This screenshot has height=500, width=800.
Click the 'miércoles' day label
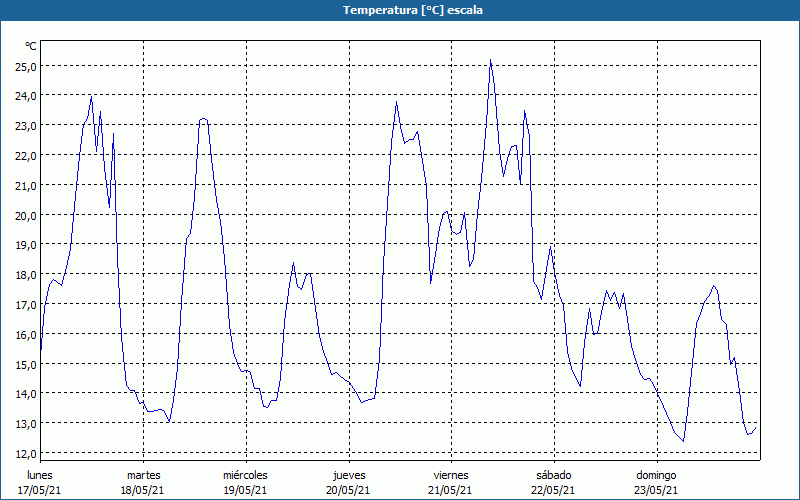click(245, 475)
